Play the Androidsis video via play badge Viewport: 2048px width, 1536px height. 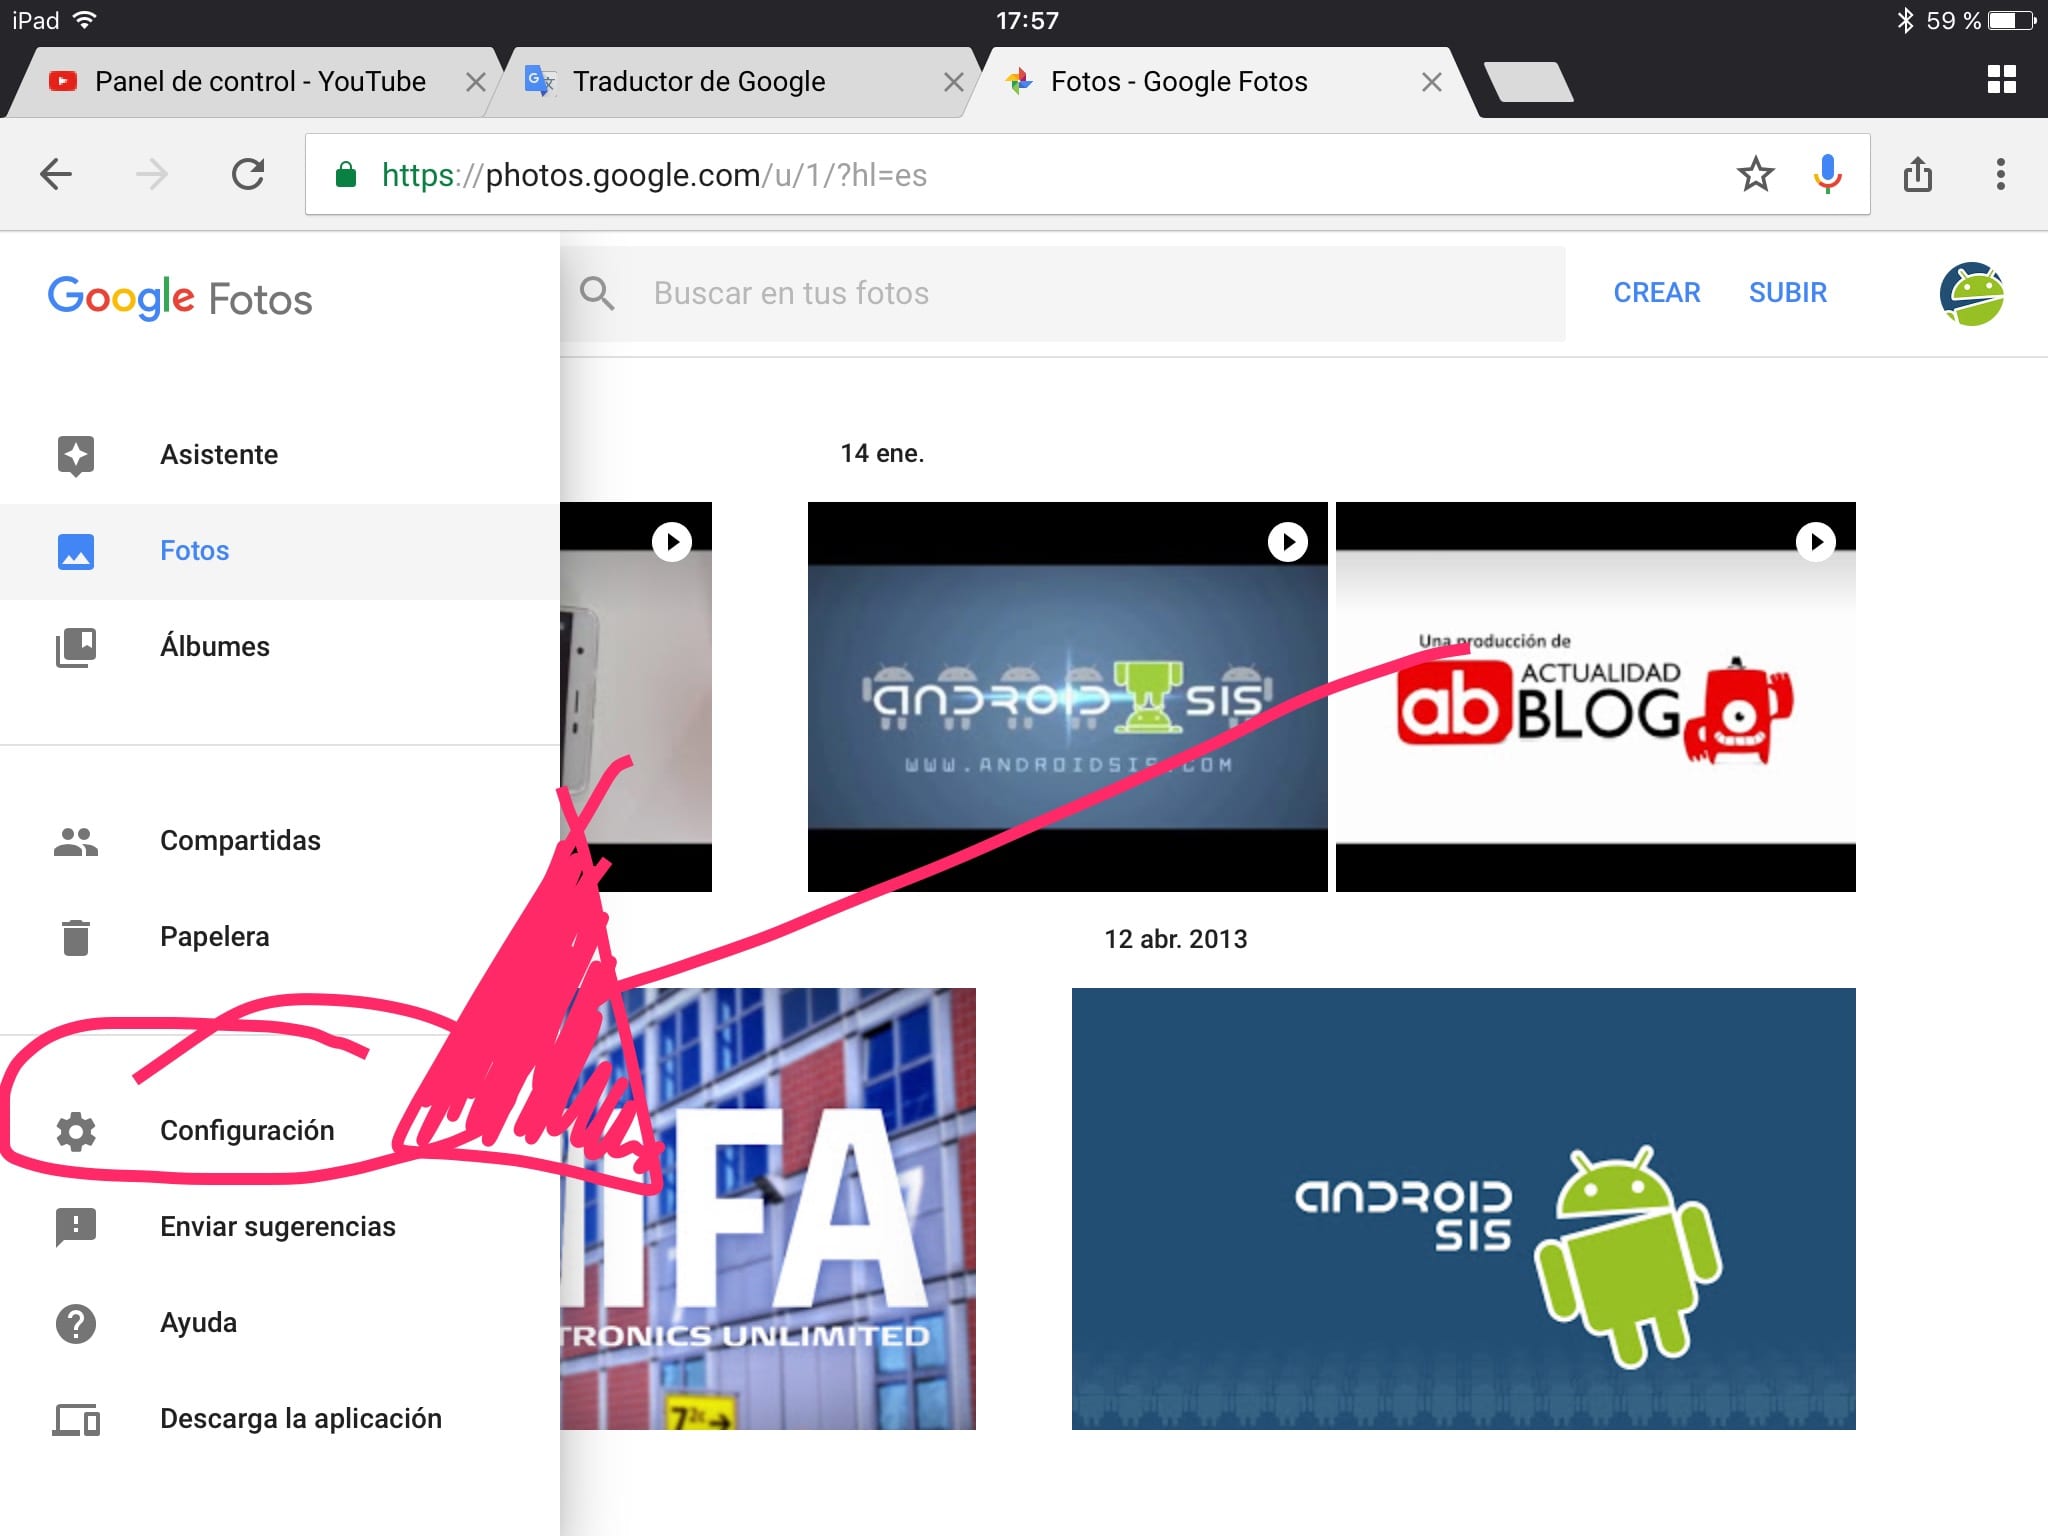(1288, 542)
